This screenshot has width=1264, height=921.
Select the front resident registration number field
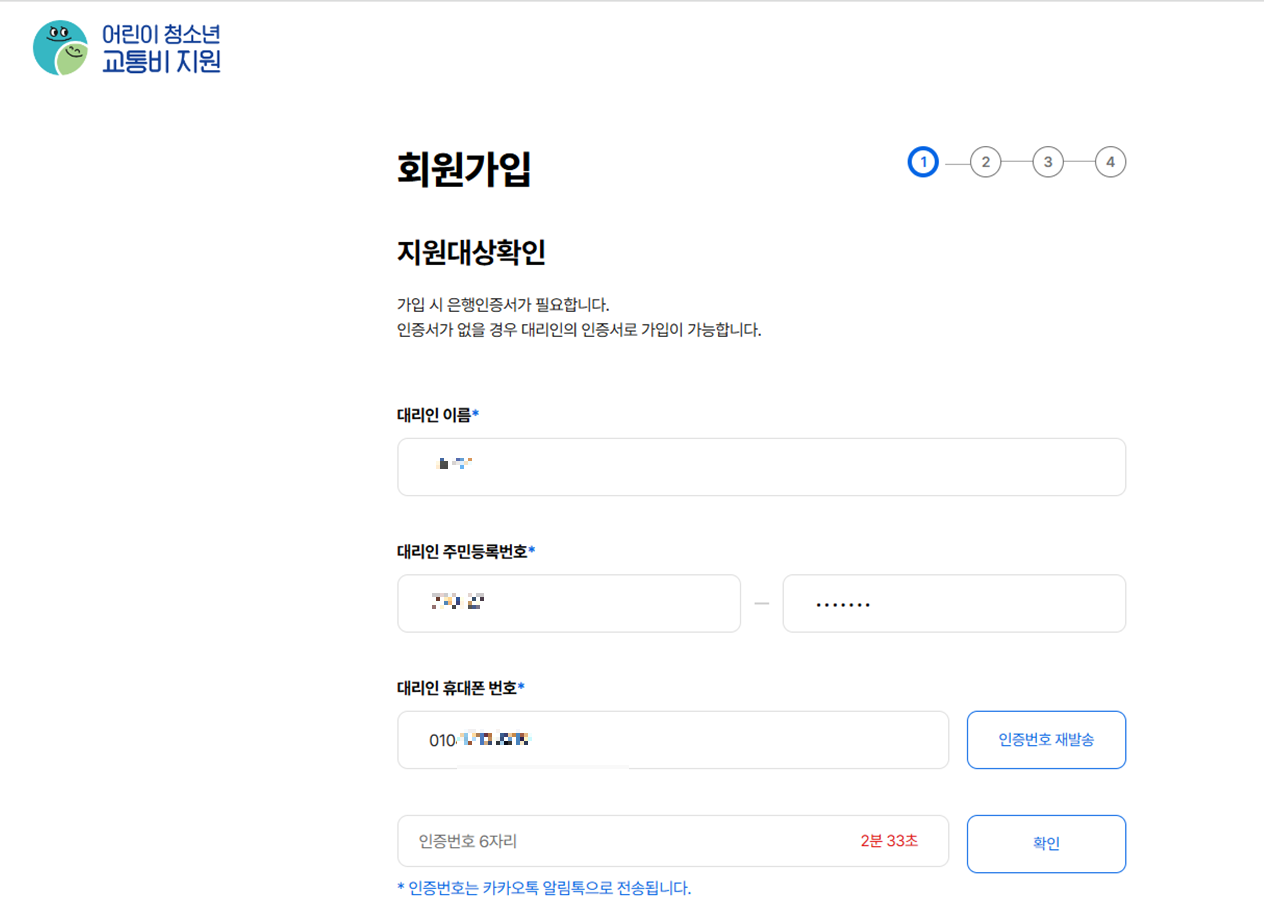tap(568, 603)
